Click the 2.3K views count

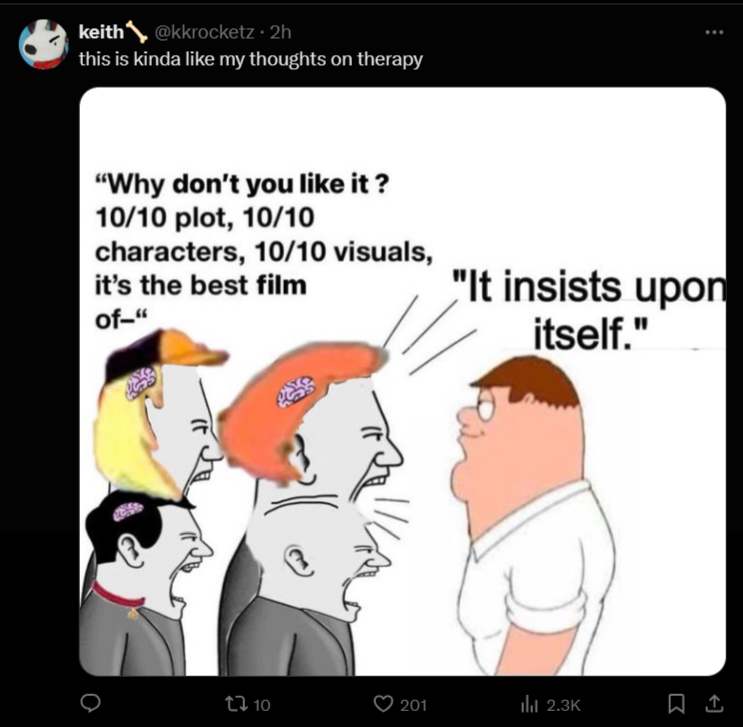pyautogui.click(x=563, y=705)
